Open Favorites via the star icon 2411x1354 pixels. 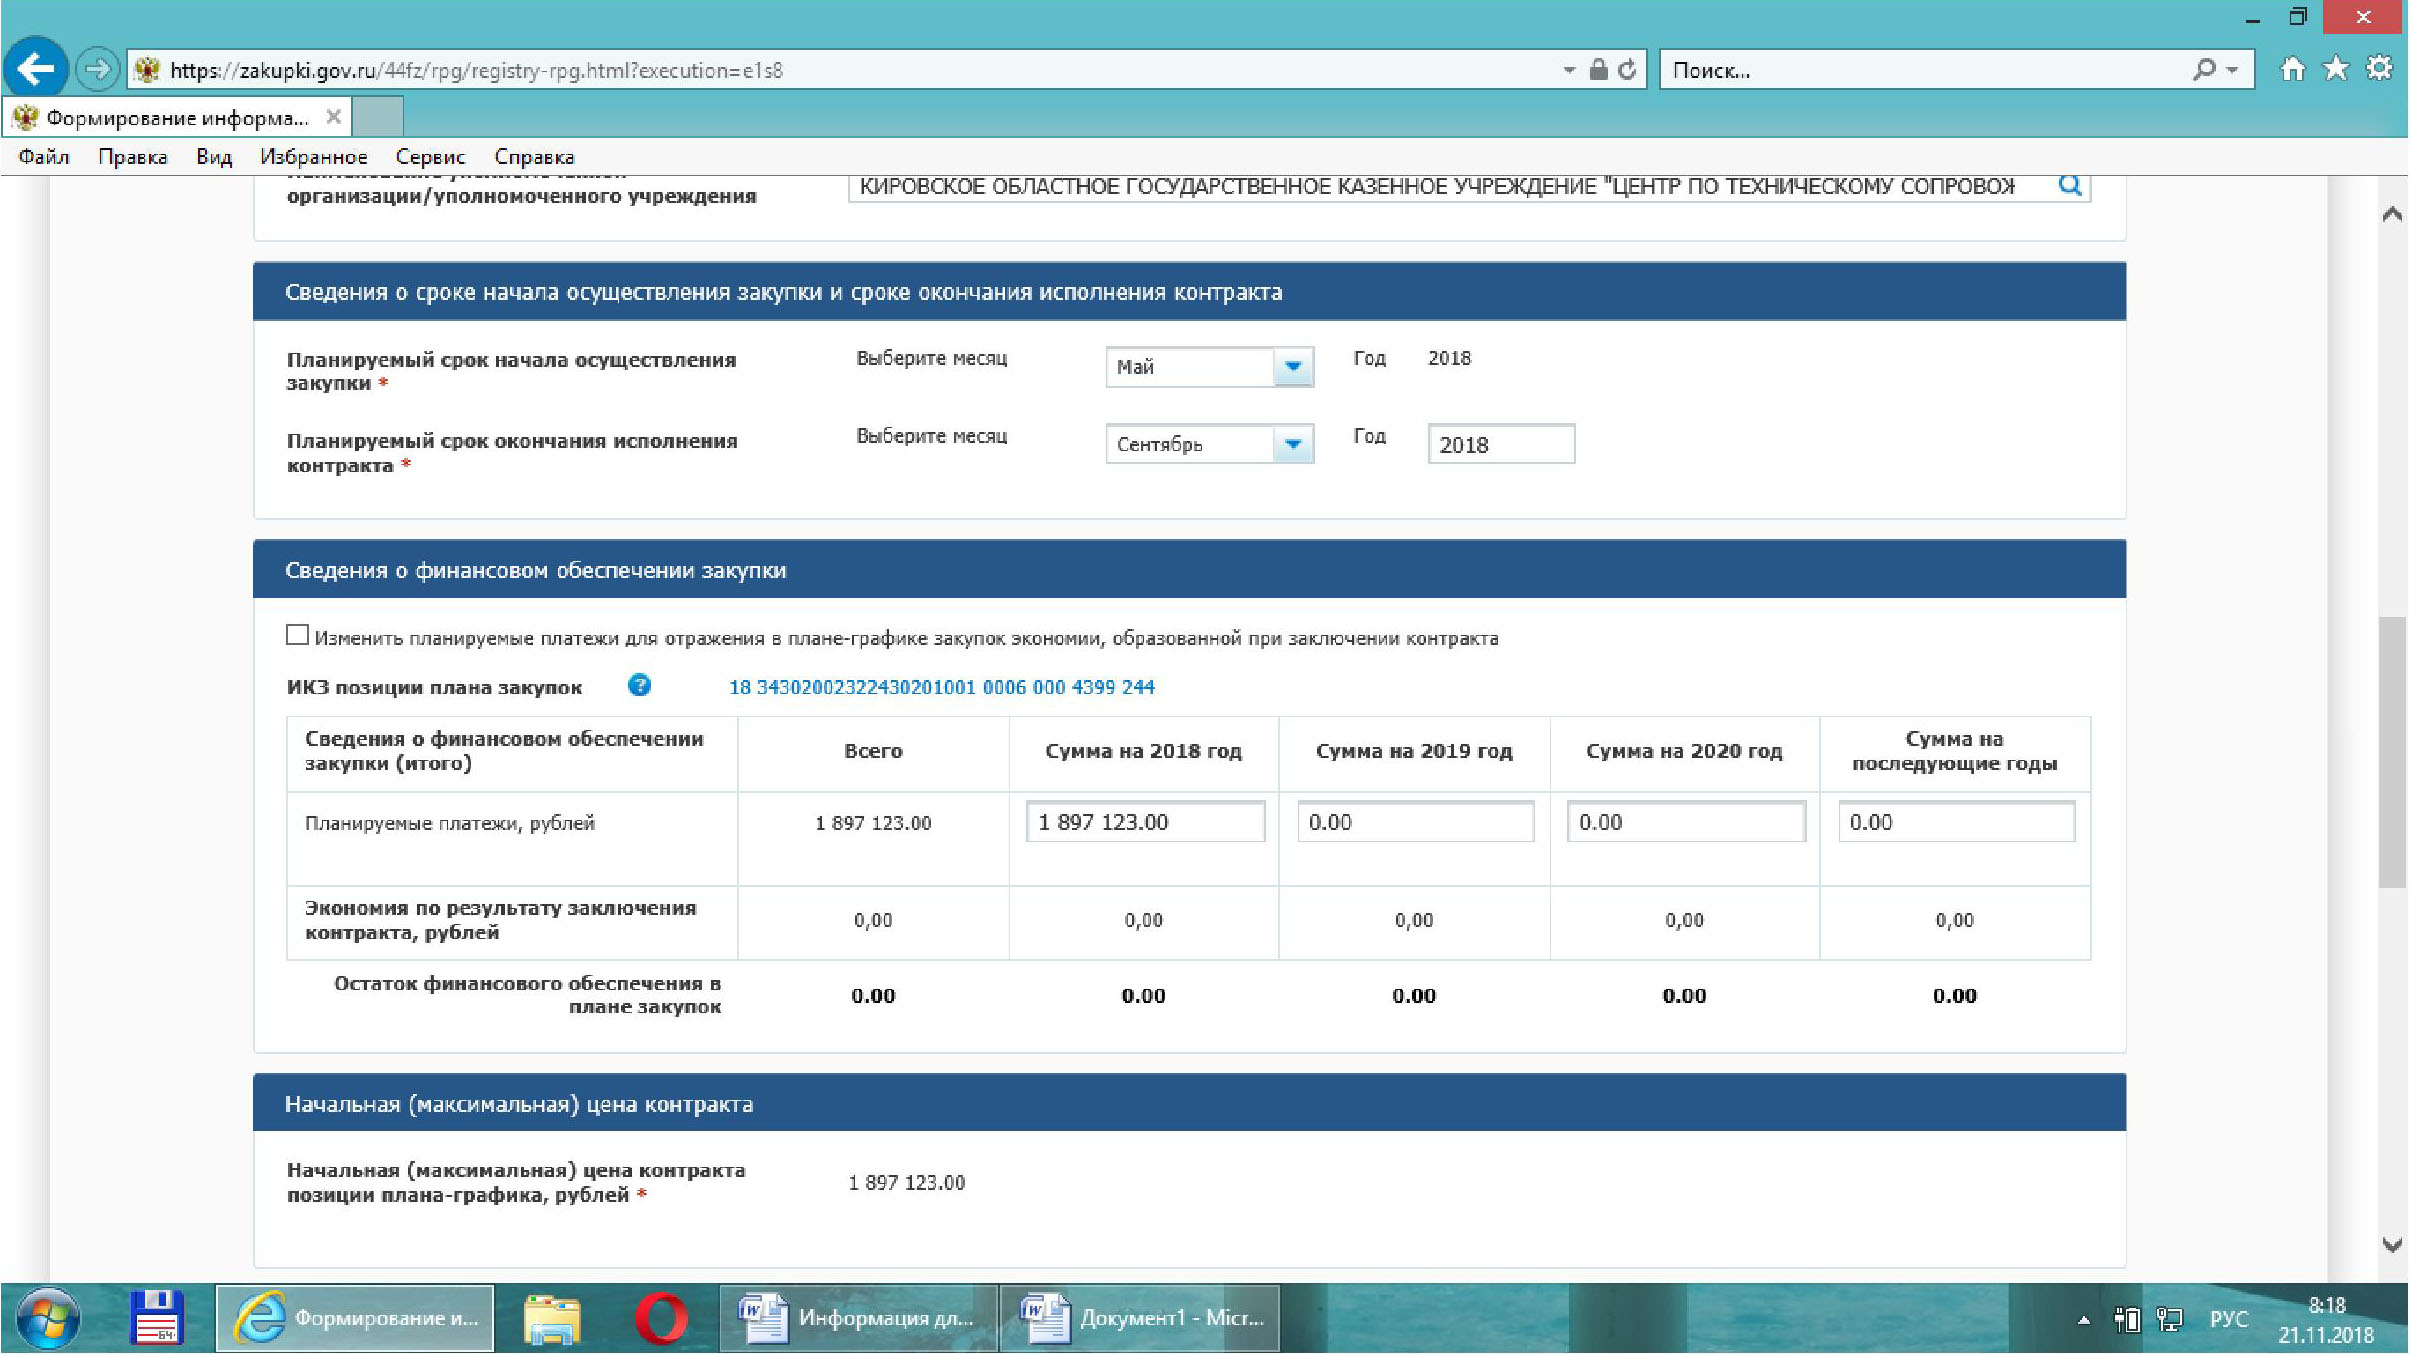[x=2336, y=69]
